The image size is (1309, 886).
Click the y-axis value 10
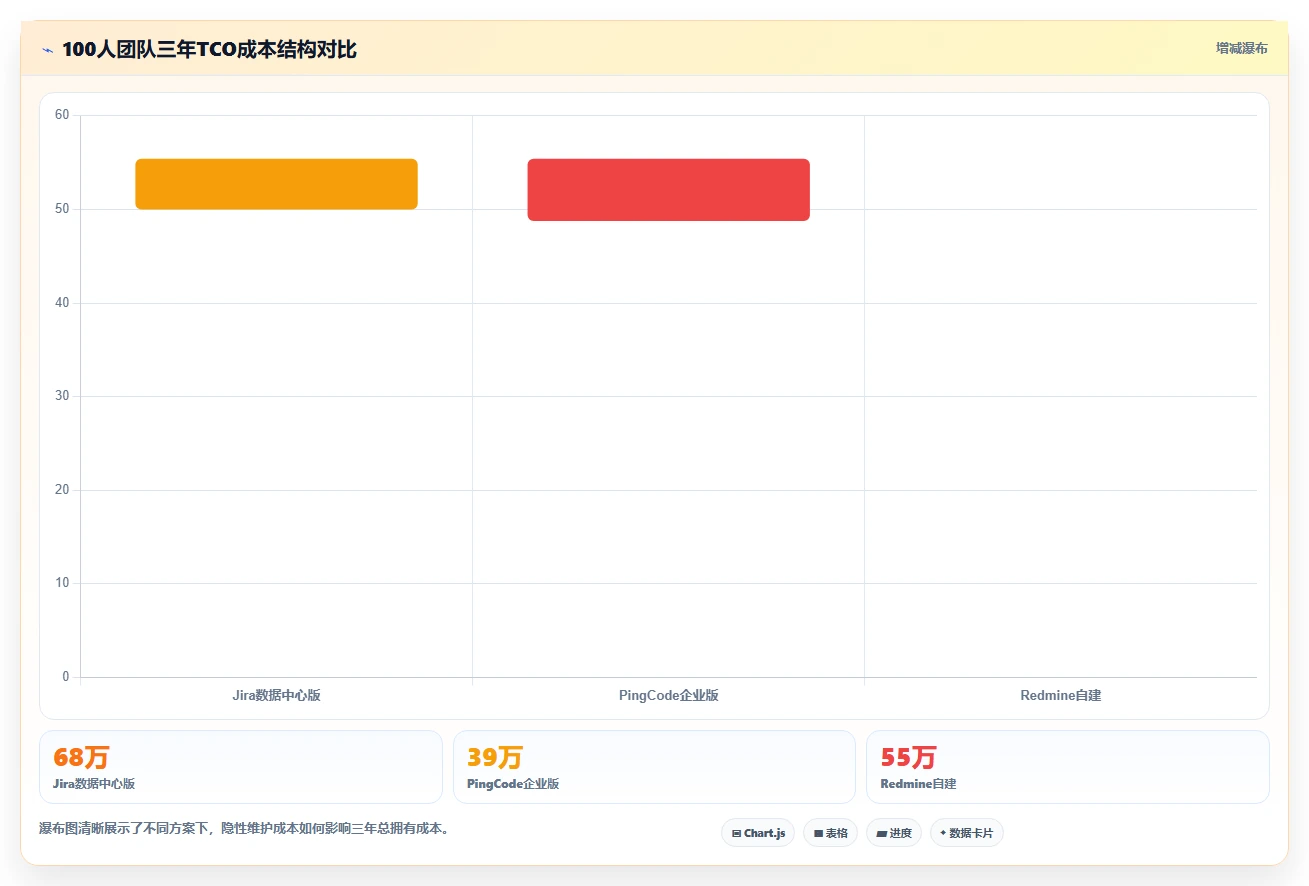pos(62,583)
